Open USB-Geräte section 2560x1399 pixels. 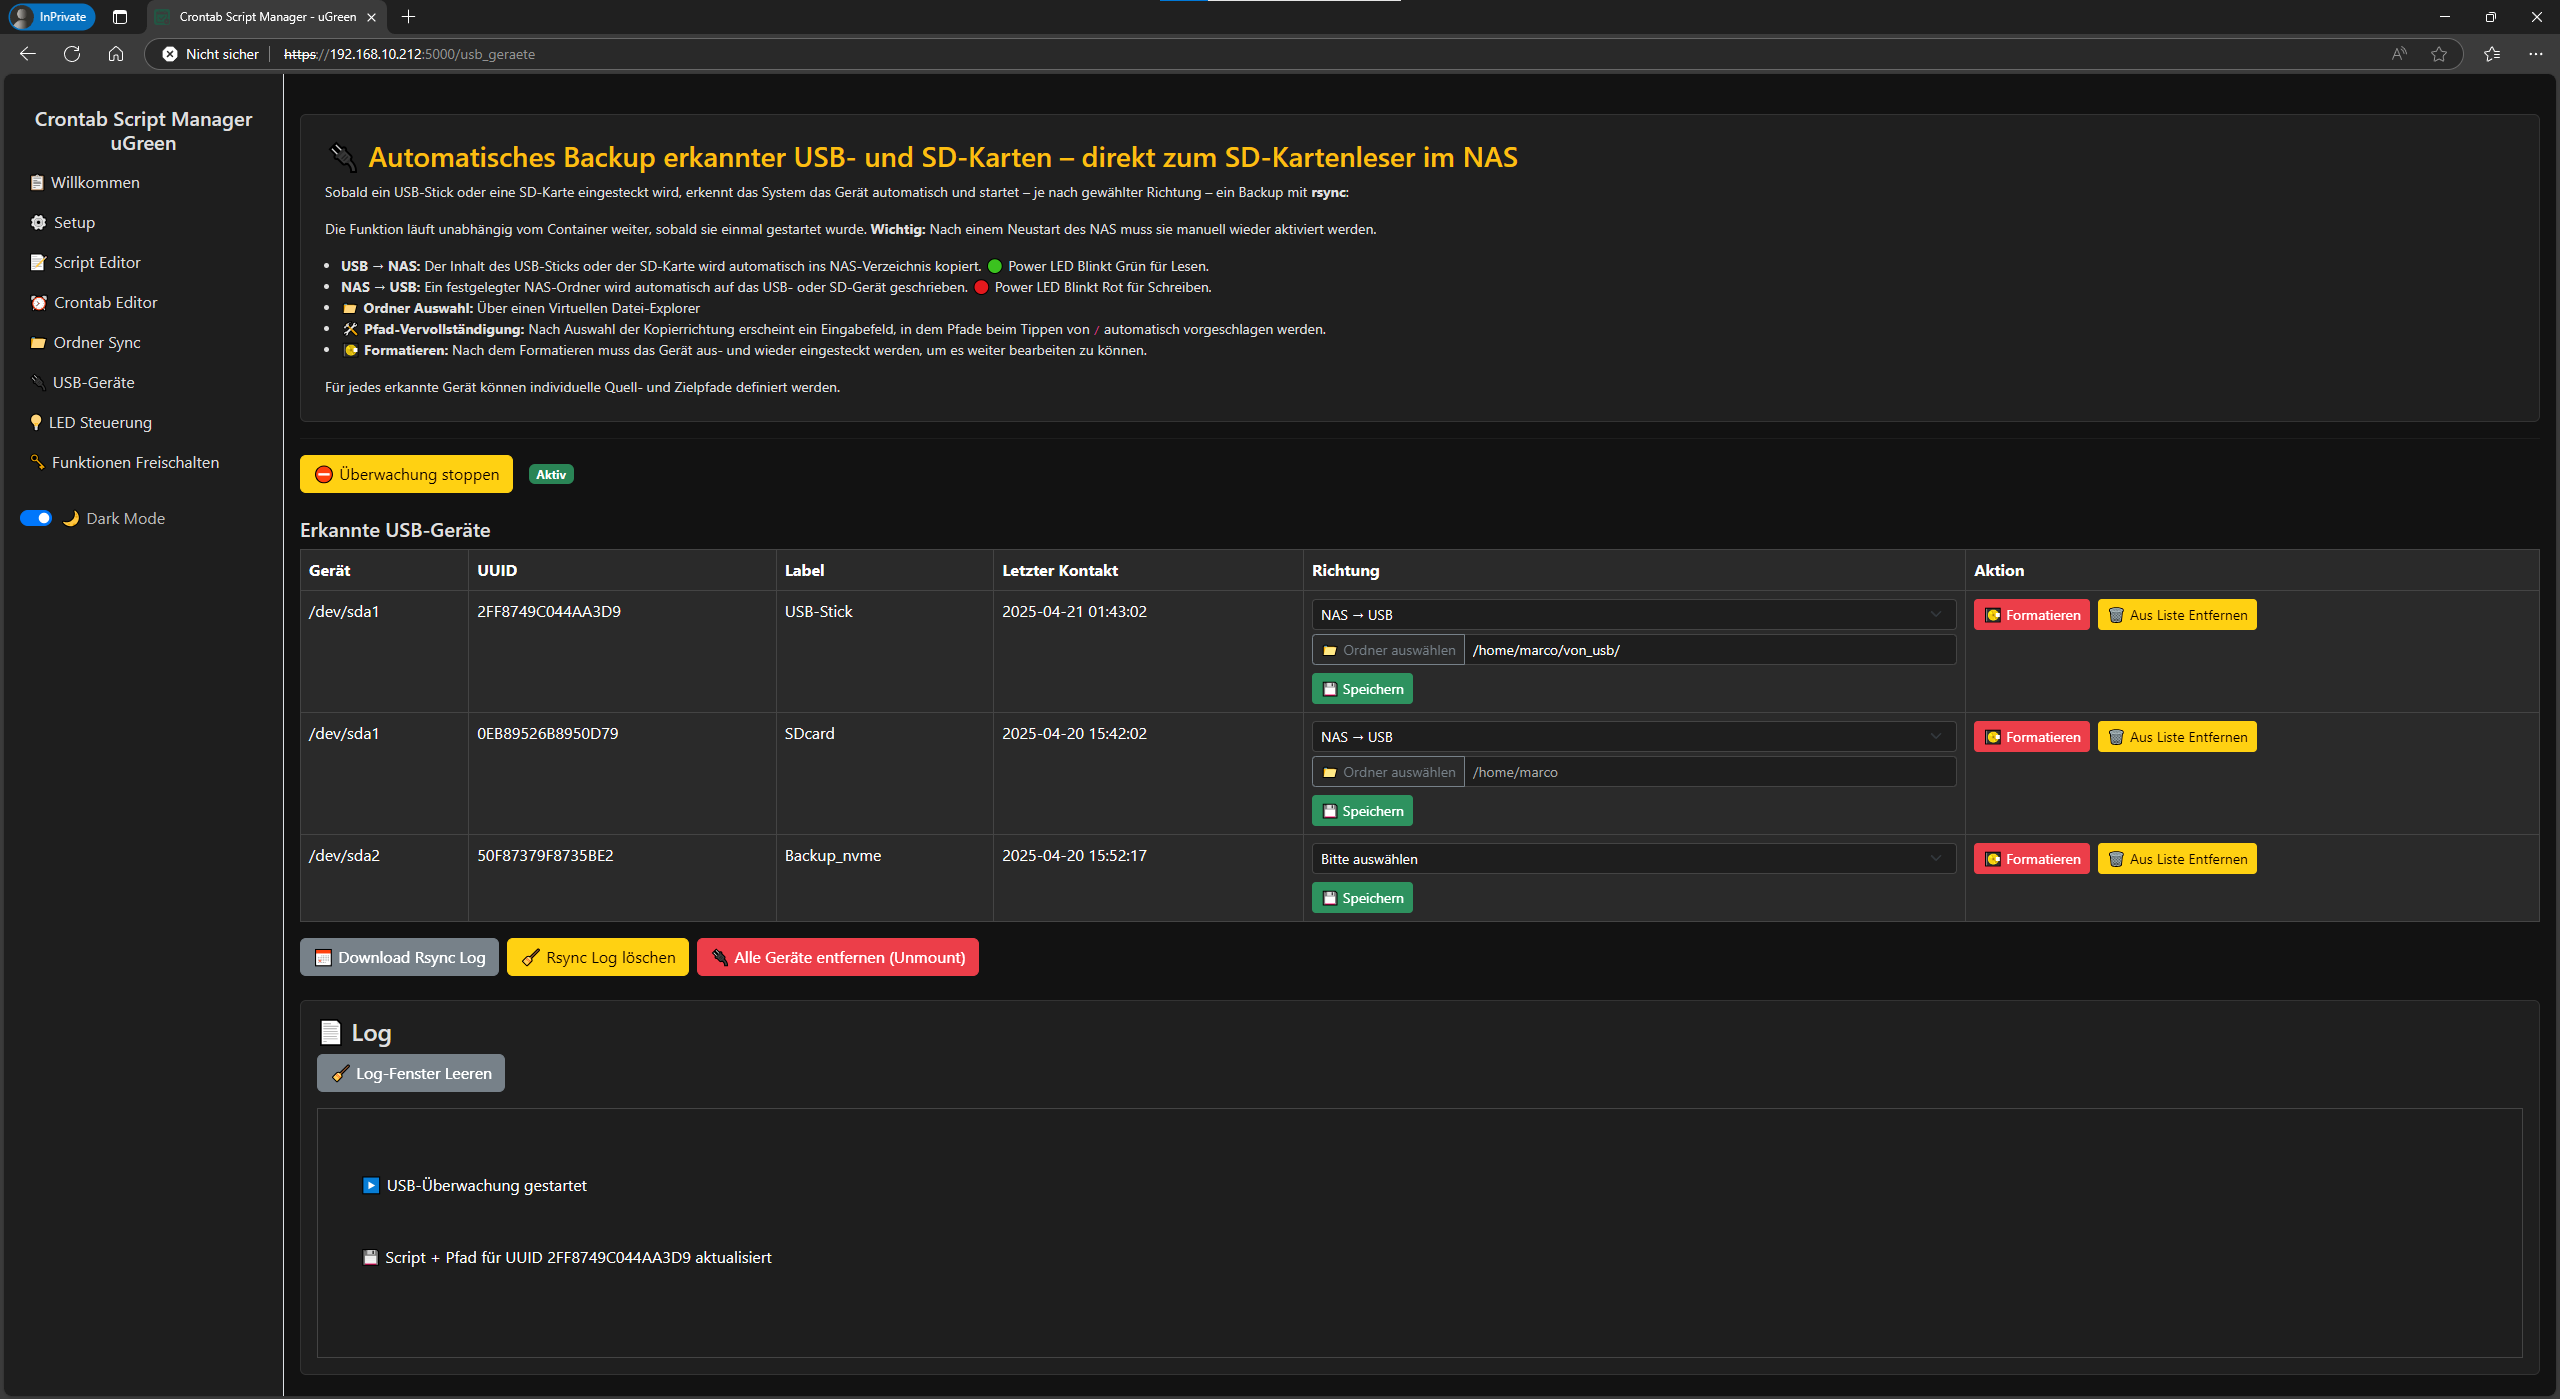(82, 382)
